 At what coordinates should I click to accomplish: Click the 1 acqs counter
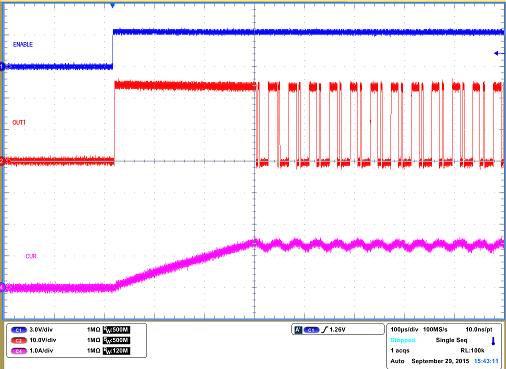coord(400,351)
